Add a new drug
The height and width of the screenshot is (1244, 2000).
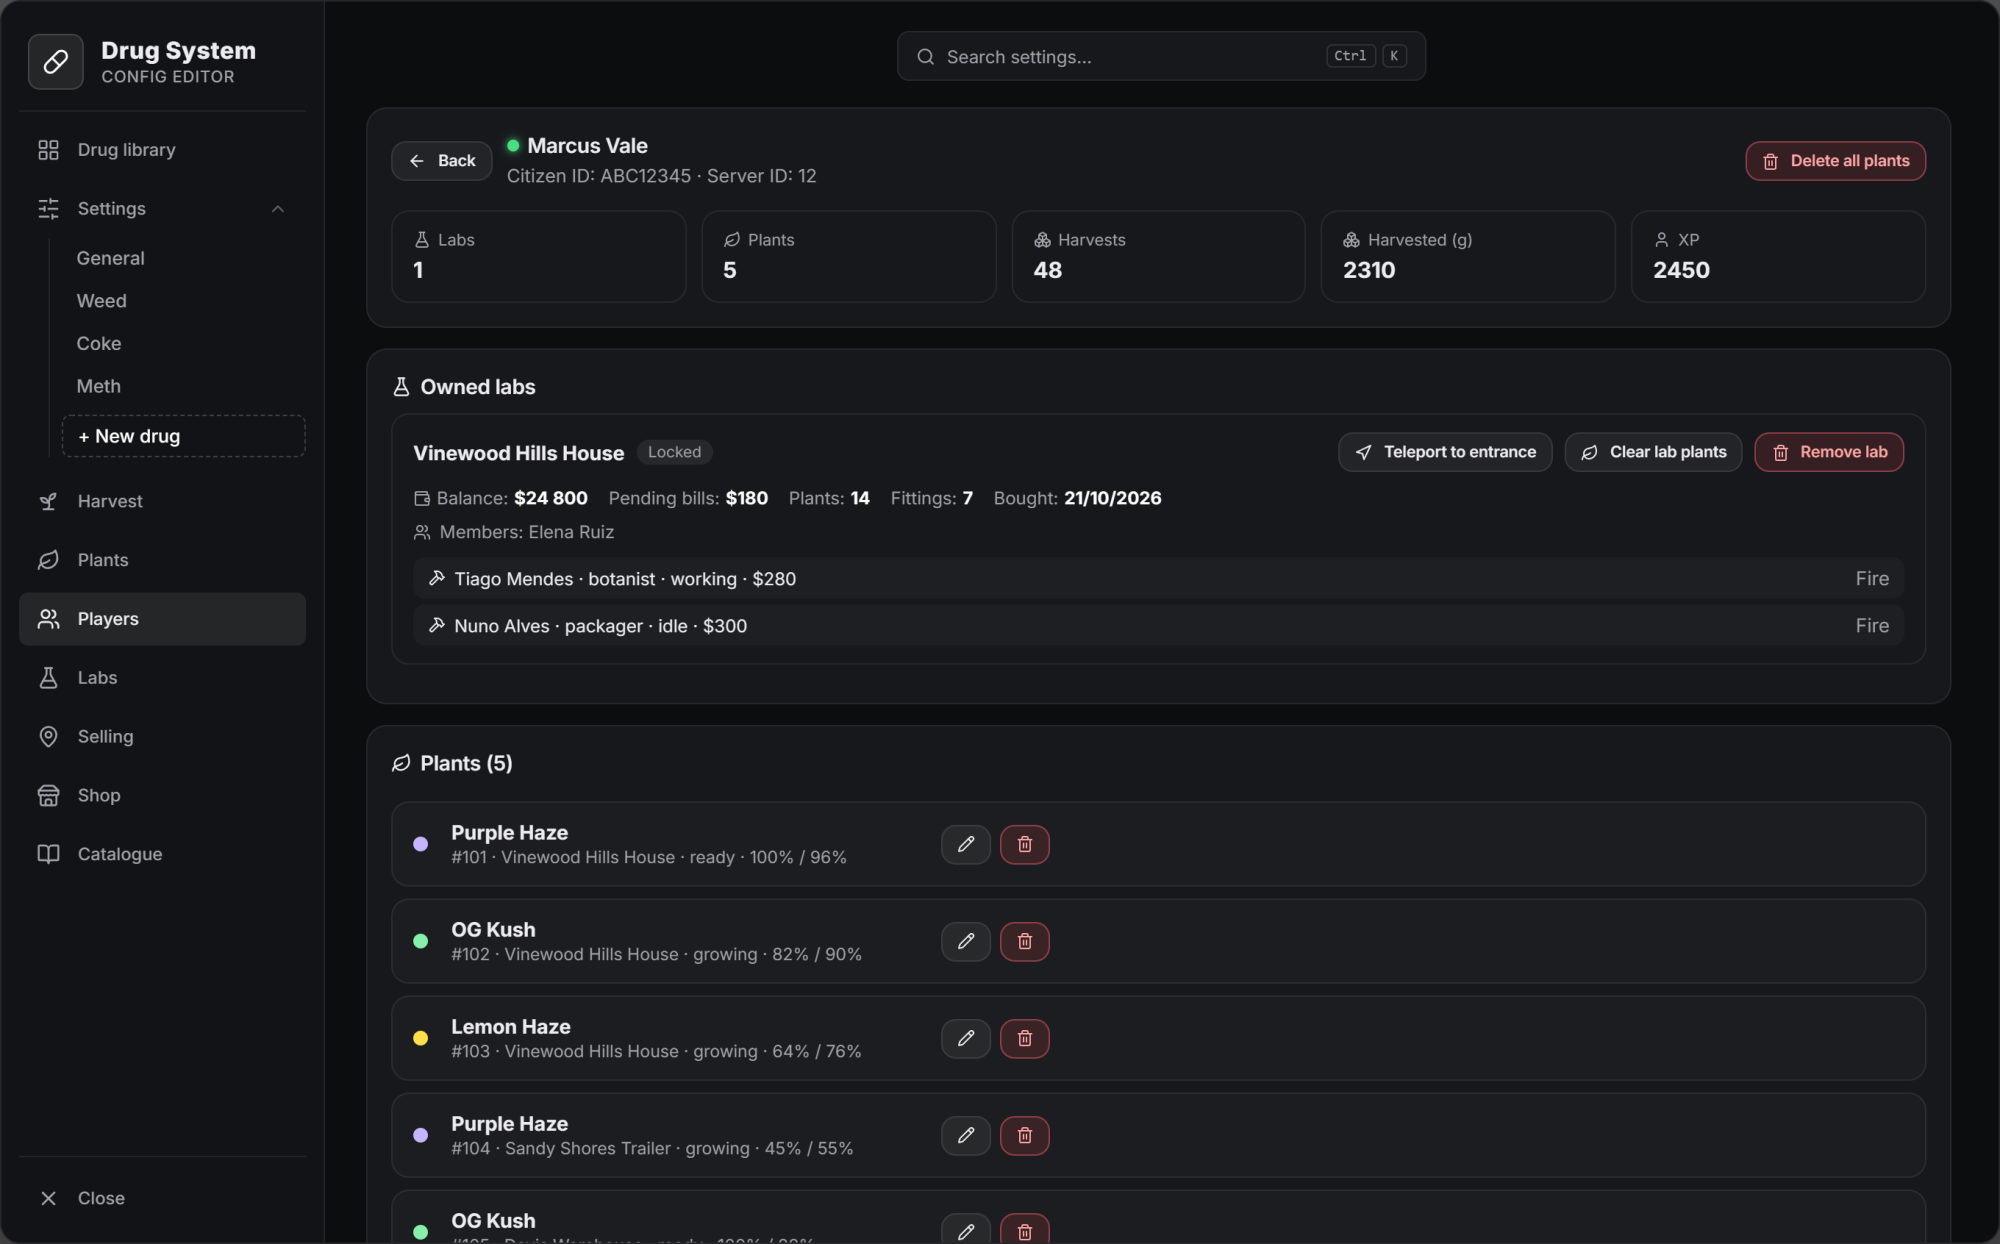coord(183,436)
